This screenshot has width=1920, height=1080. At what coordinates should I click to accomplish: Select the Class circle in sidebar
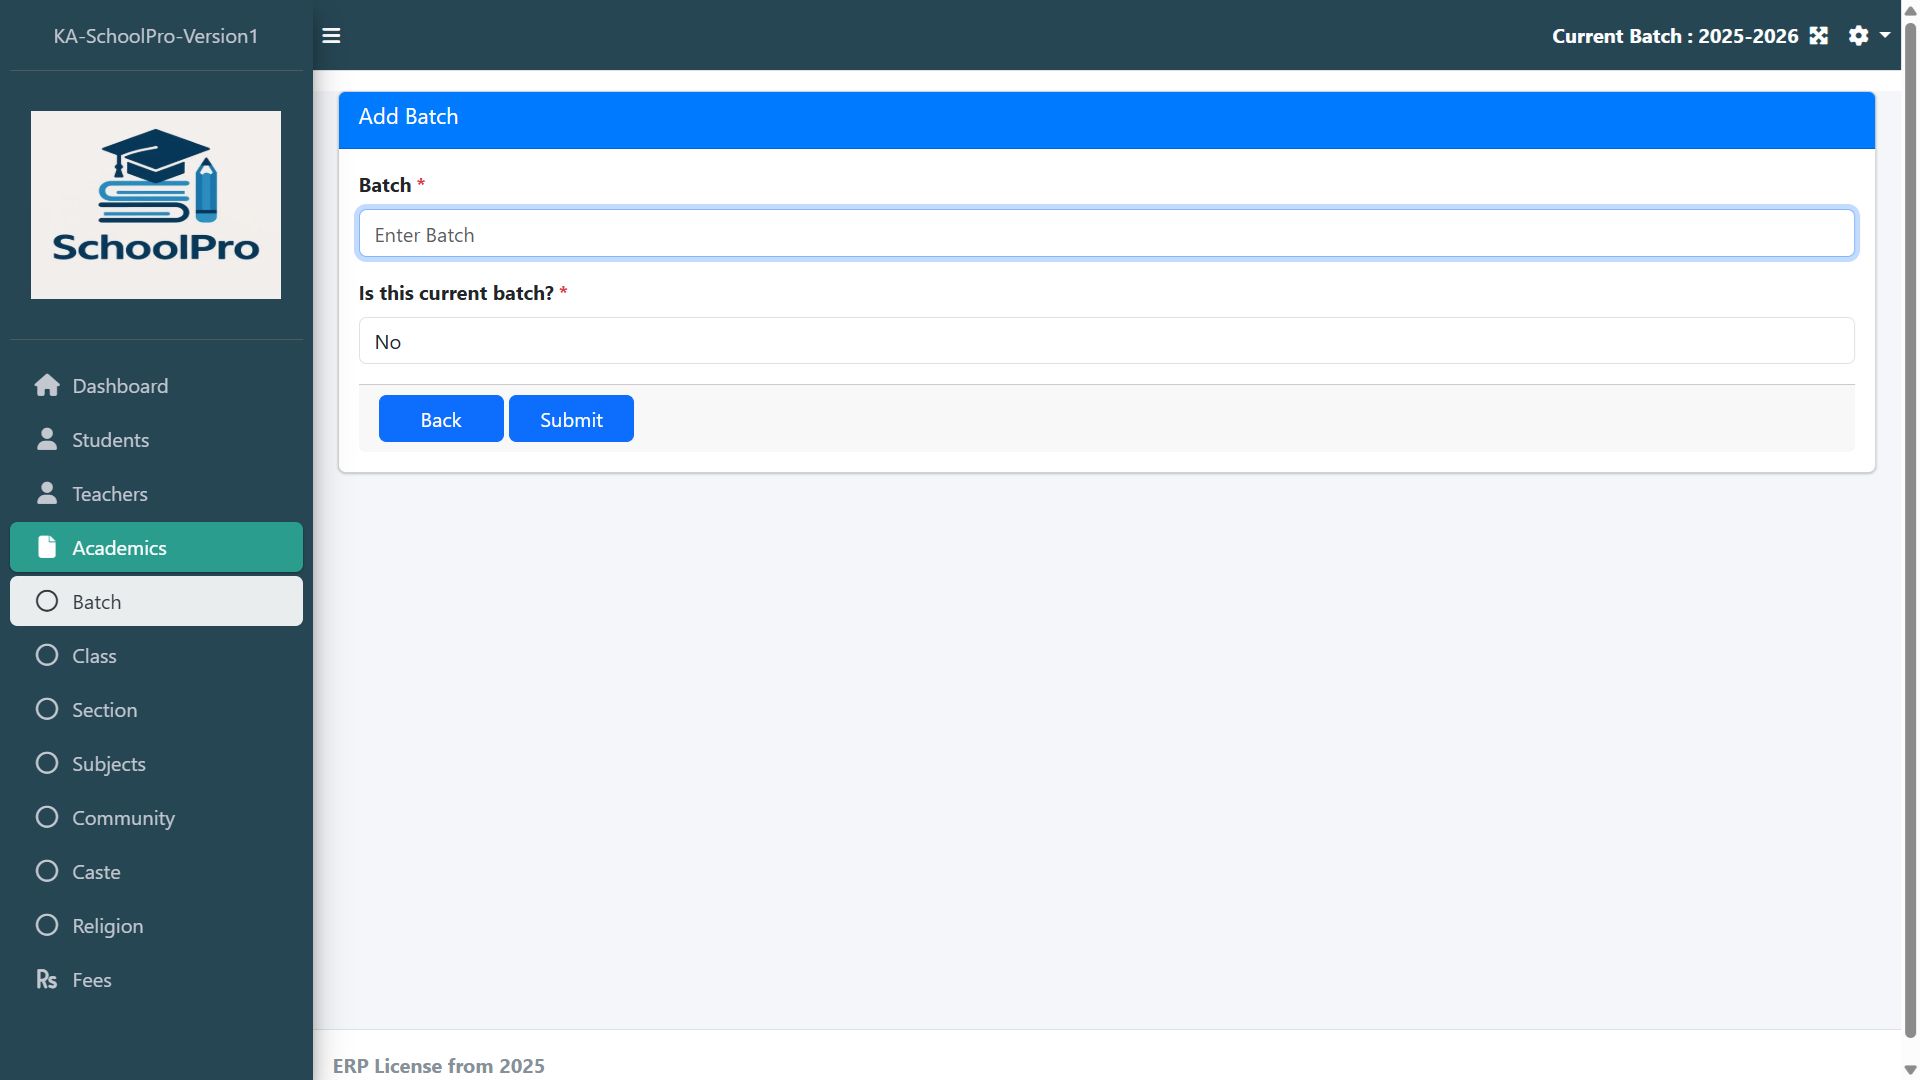click(x=46, y=656)
